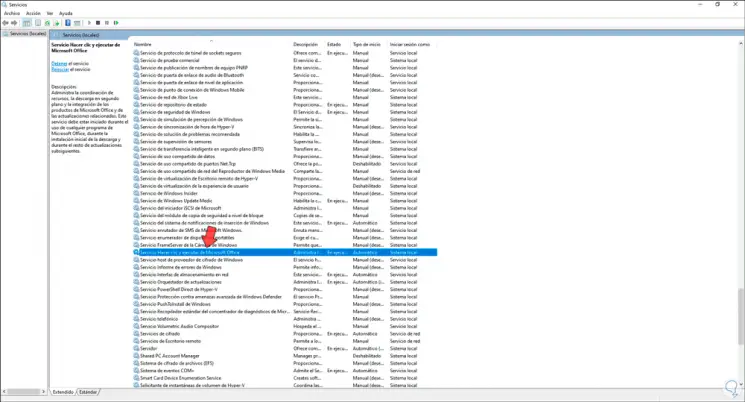Screen dimensions: 745x402
Task: Click the Refresh toolbar icon
Action: 47,23
